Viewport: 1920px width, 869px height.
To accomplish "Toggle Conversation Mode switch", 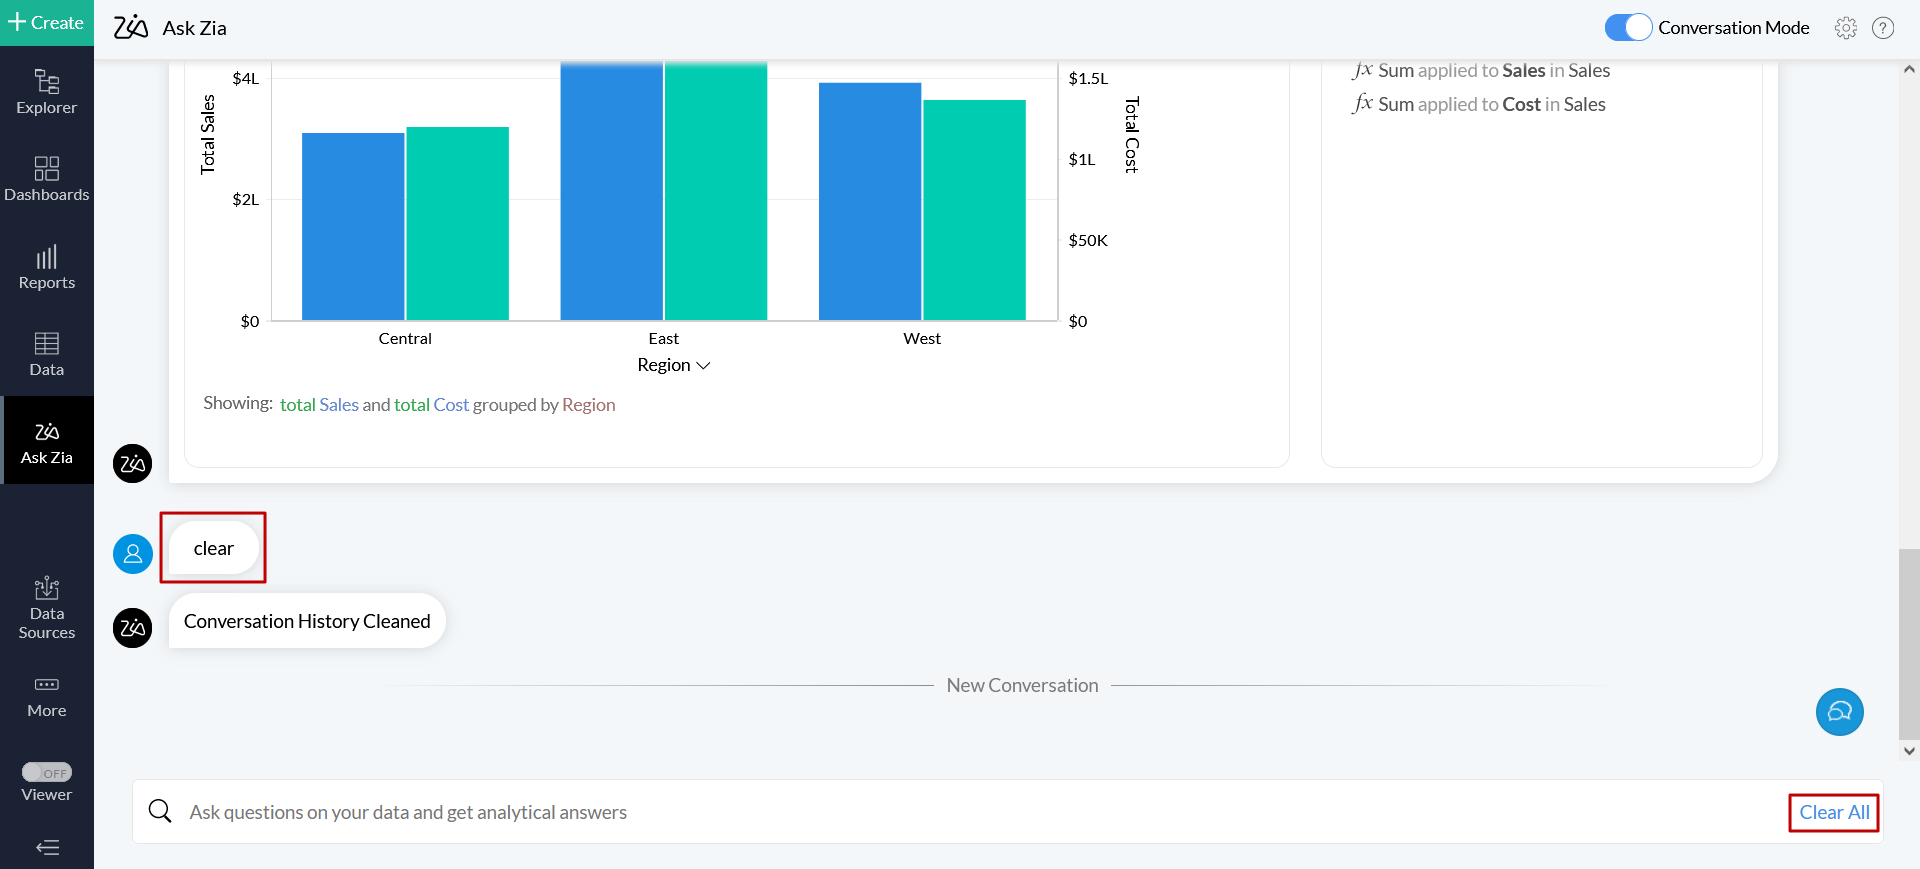I will [x=1627, y=28].
